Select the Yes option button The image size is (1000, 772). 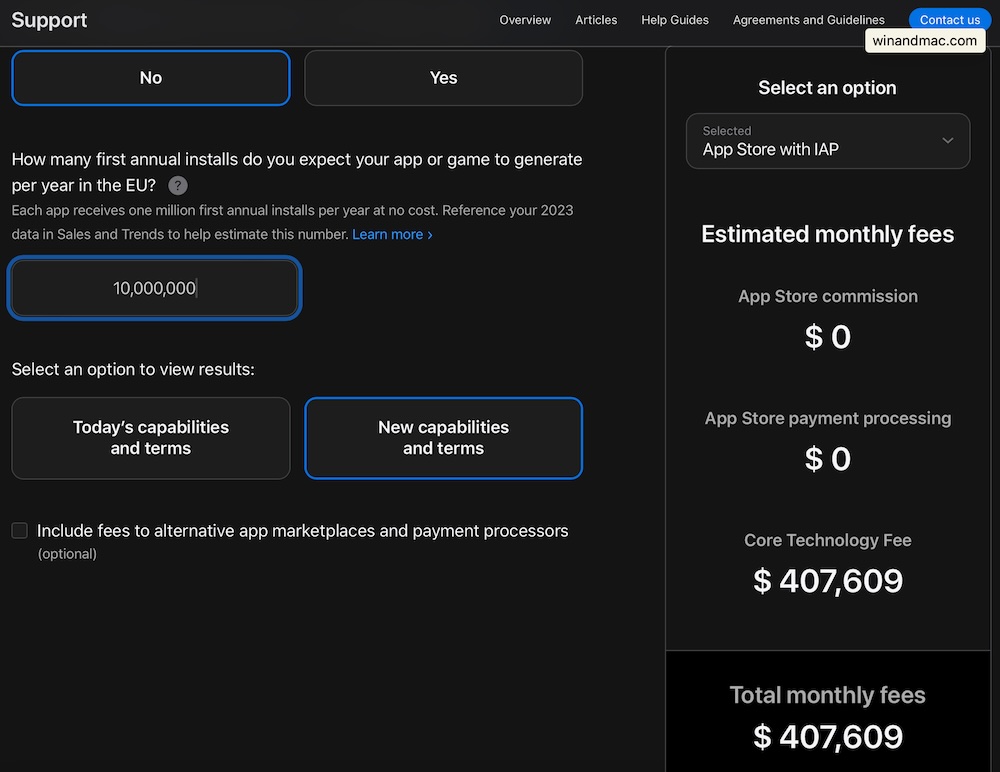[443, 78]
